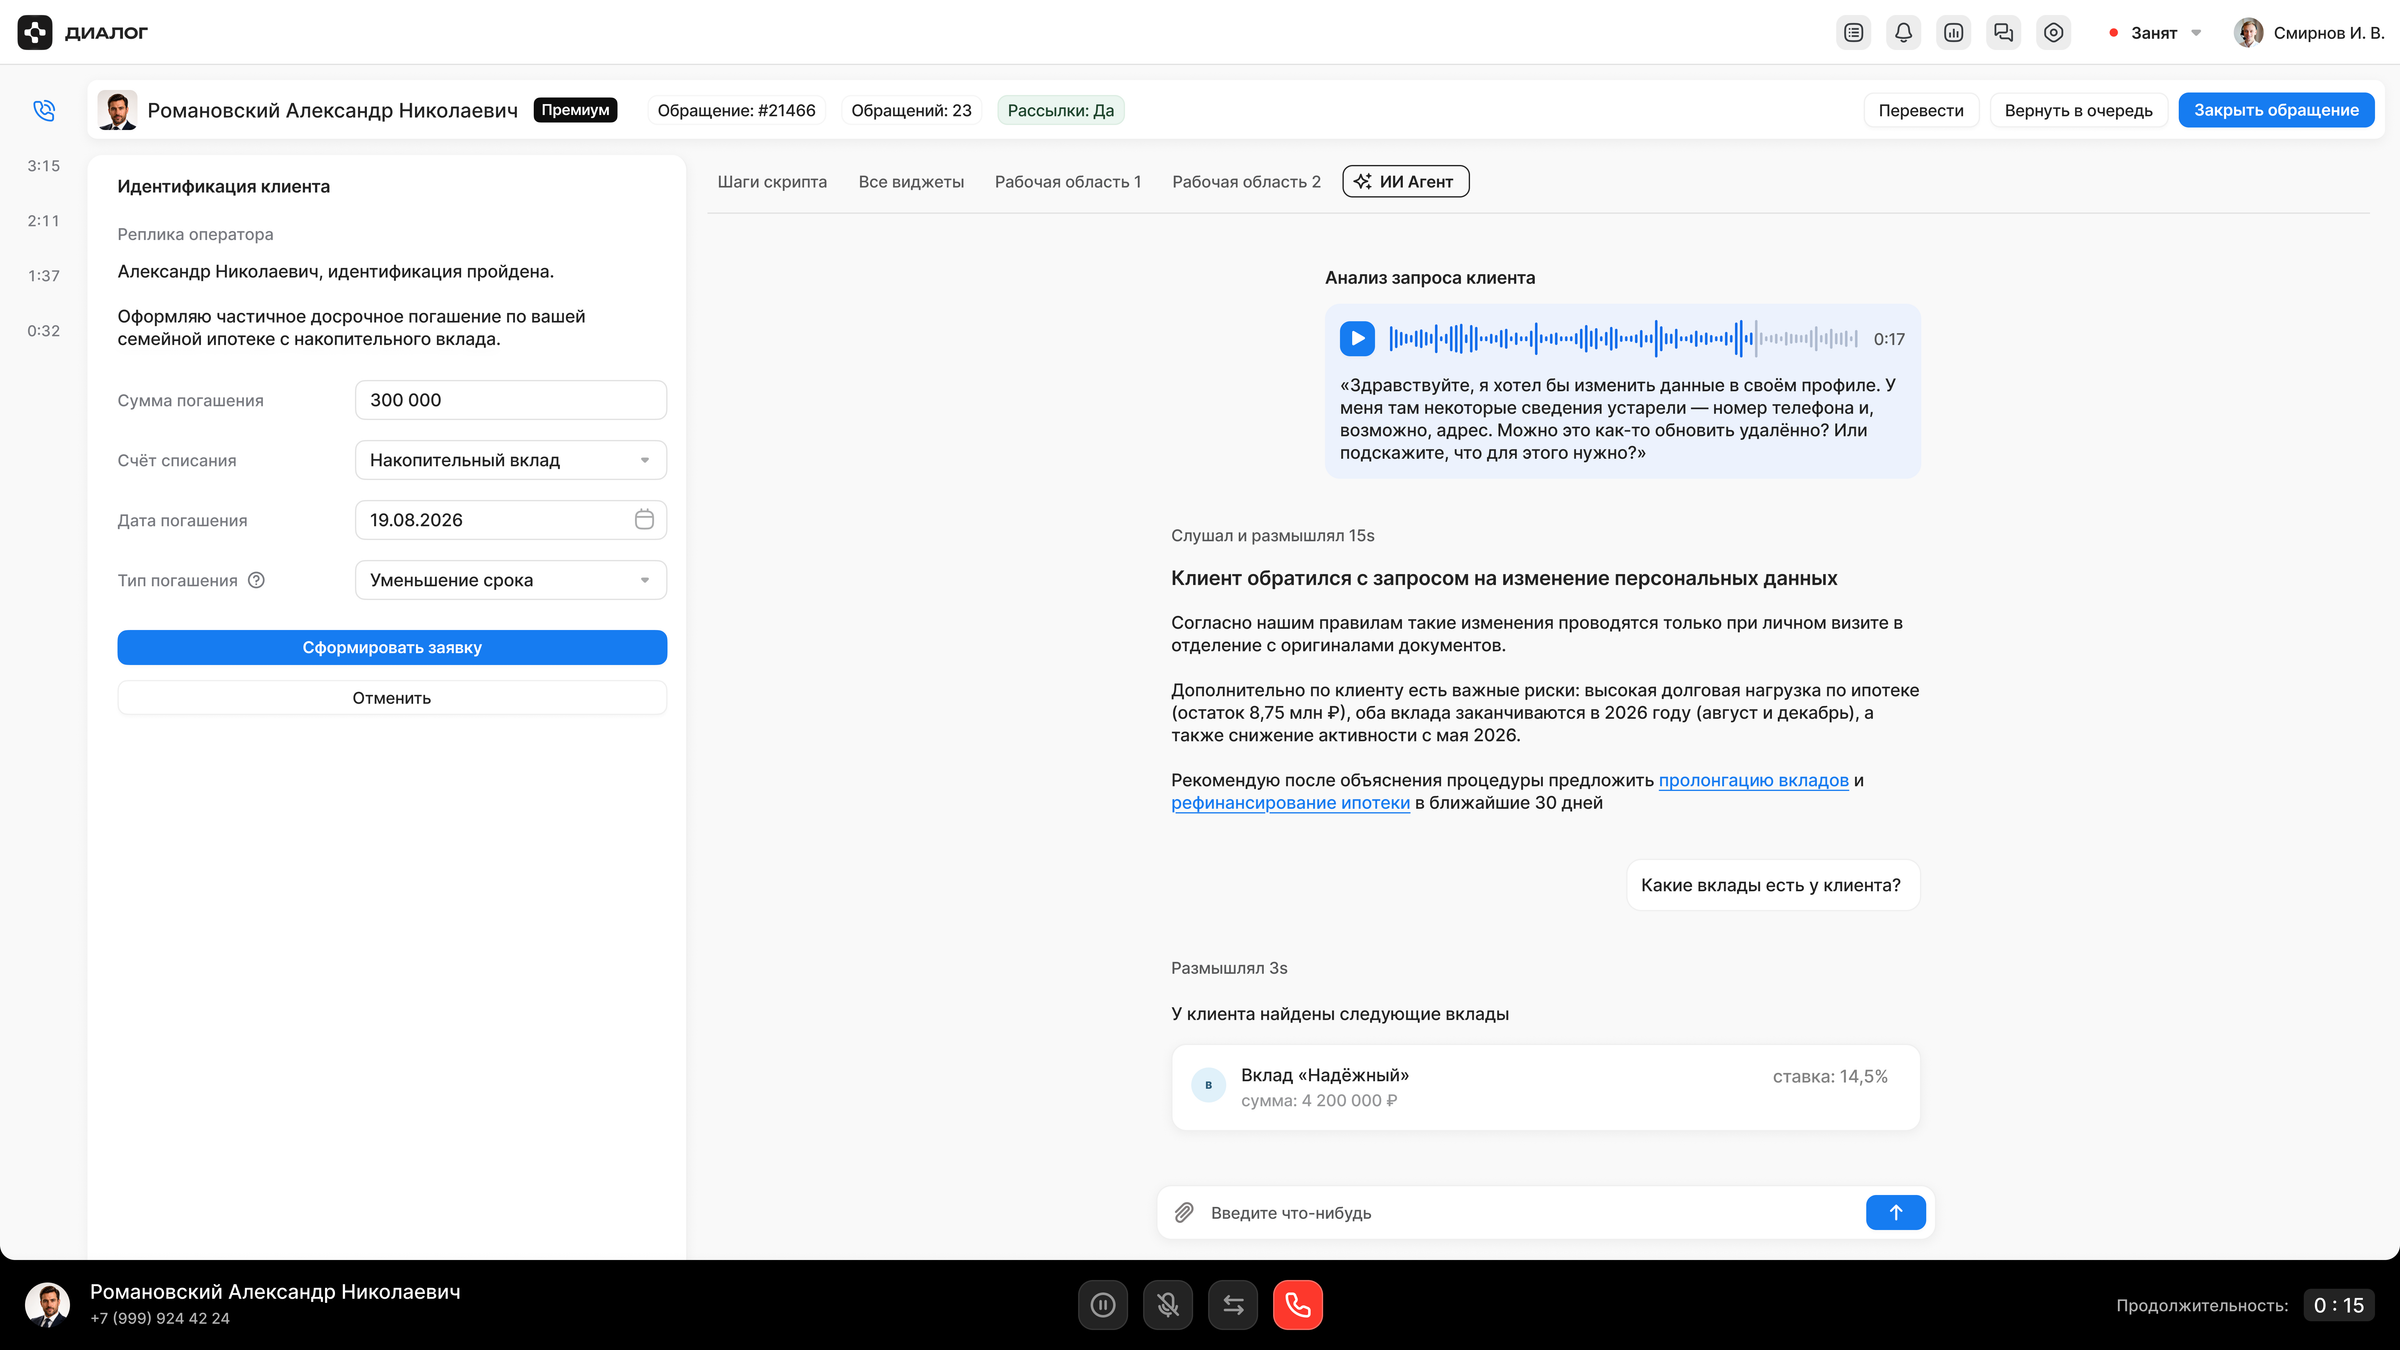
Task: Click Перевести button
Action: click(1920, 110)
